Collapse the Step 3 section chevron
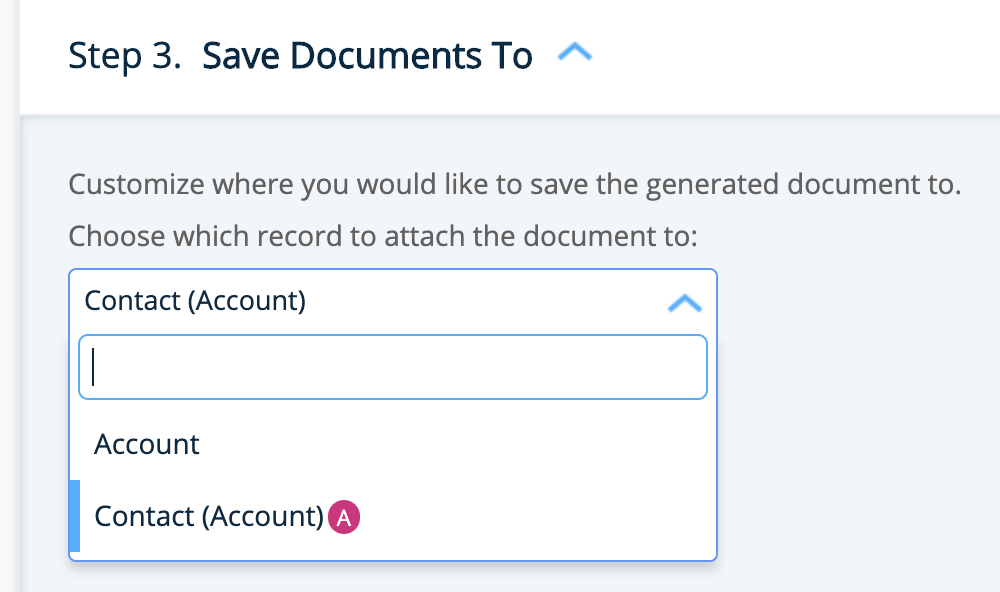This screenshot has height=592, width=1000. 575,55
